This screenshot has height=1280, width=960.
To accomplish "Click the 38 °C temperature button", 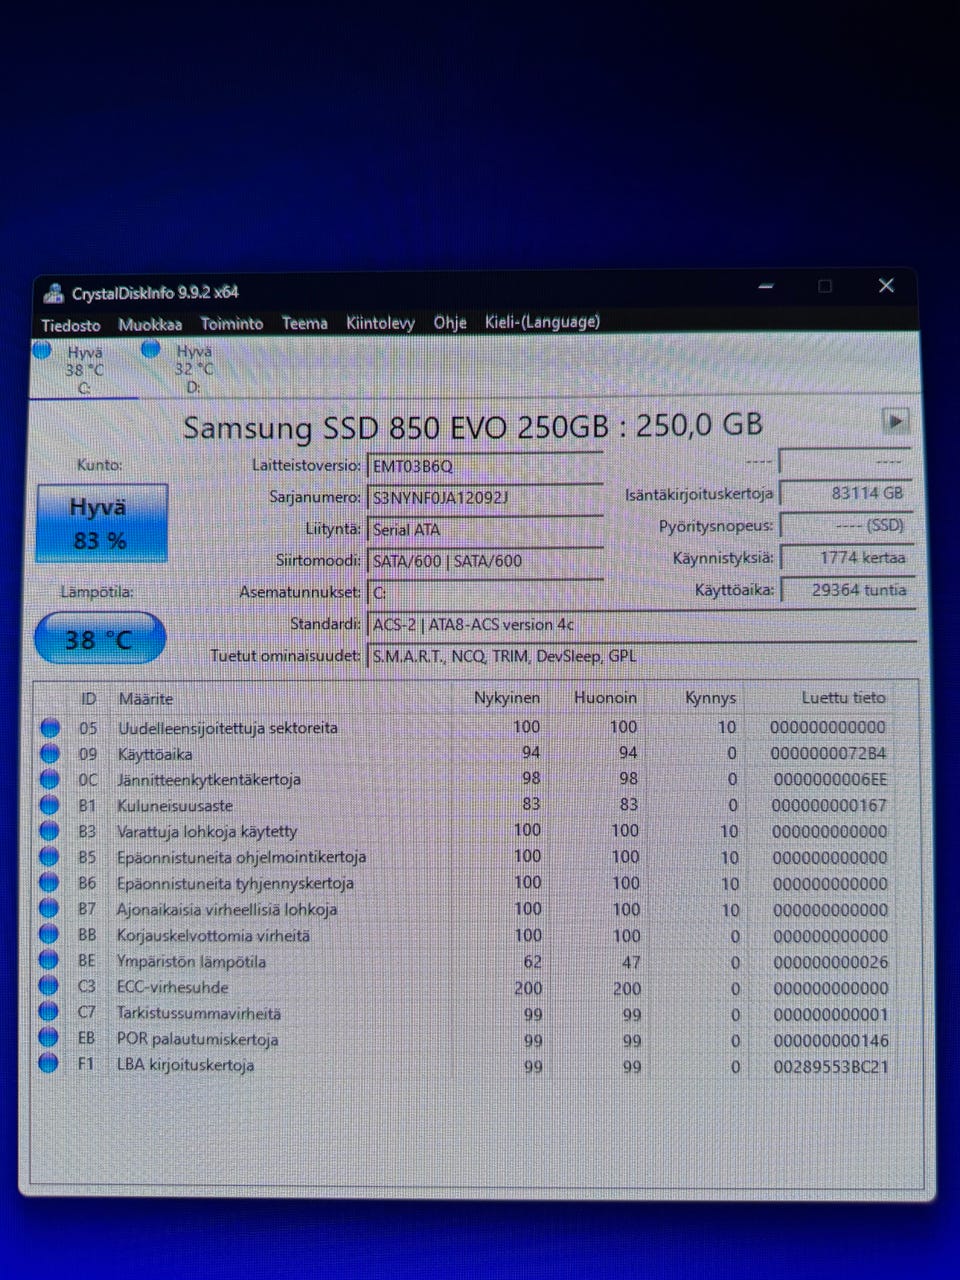I will click(100, 640).
